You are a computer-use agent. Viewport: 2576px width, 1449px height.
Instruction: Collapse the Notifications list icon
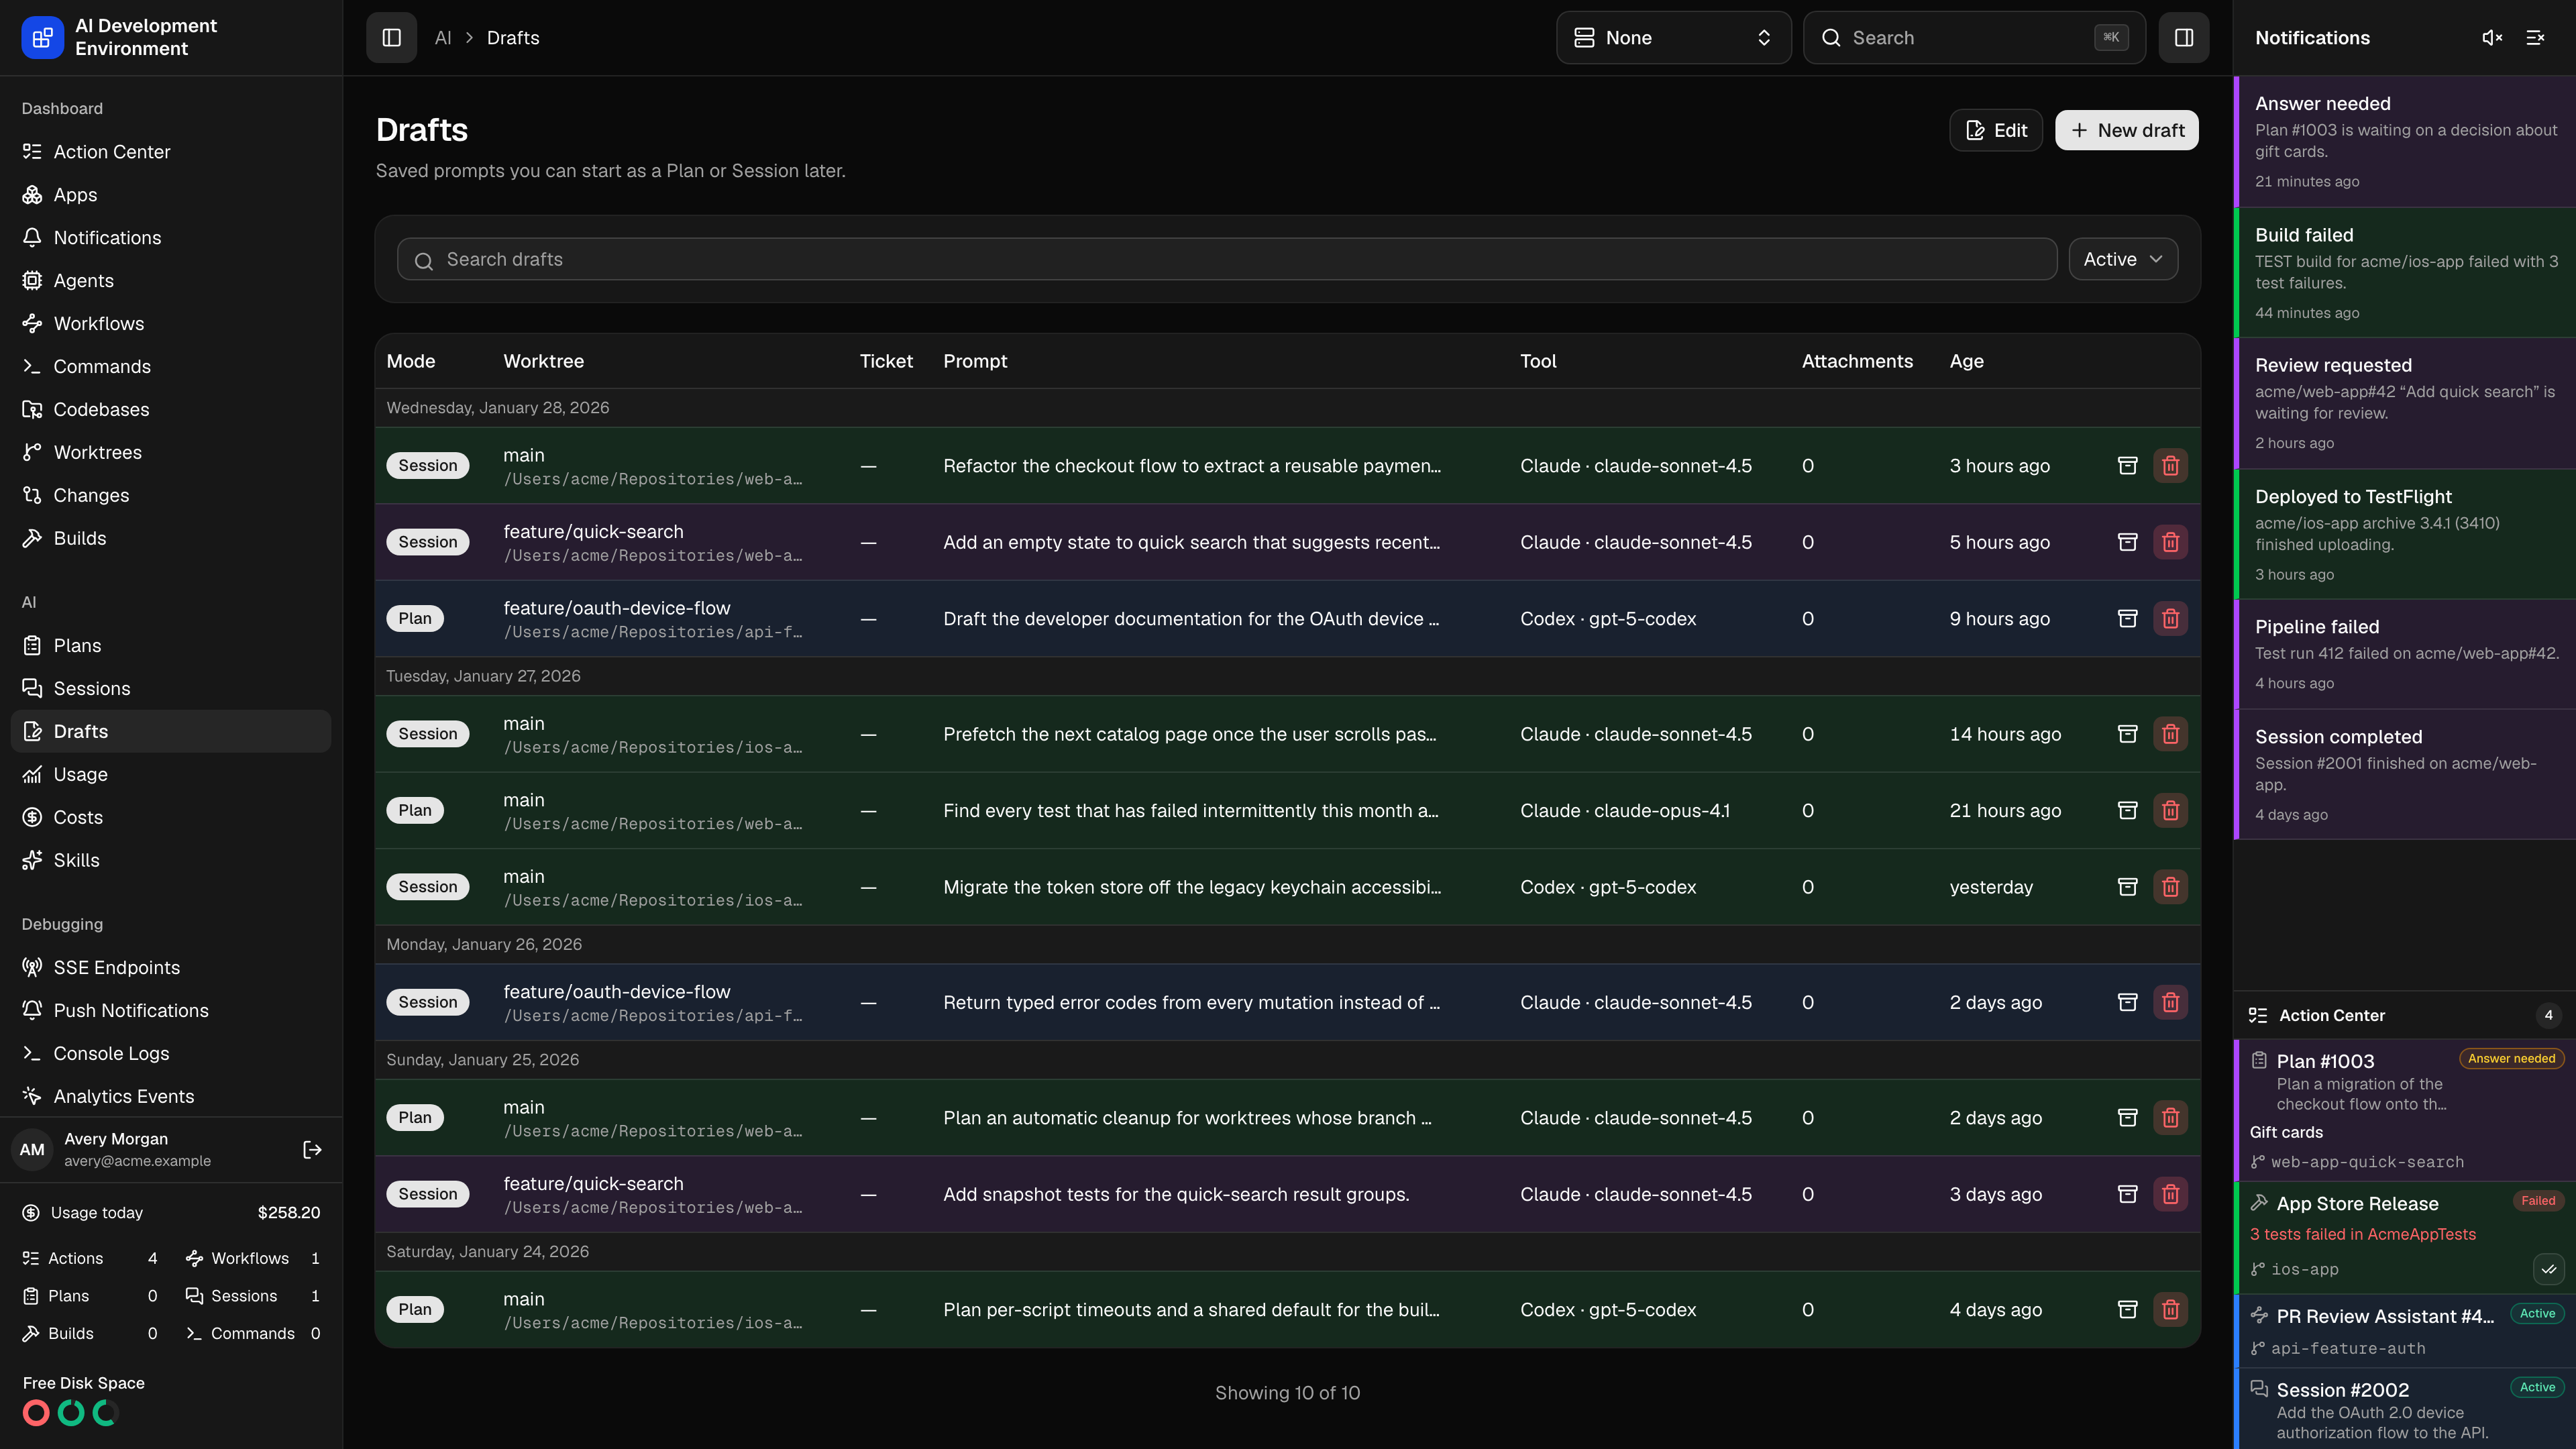coord(2535,38)
